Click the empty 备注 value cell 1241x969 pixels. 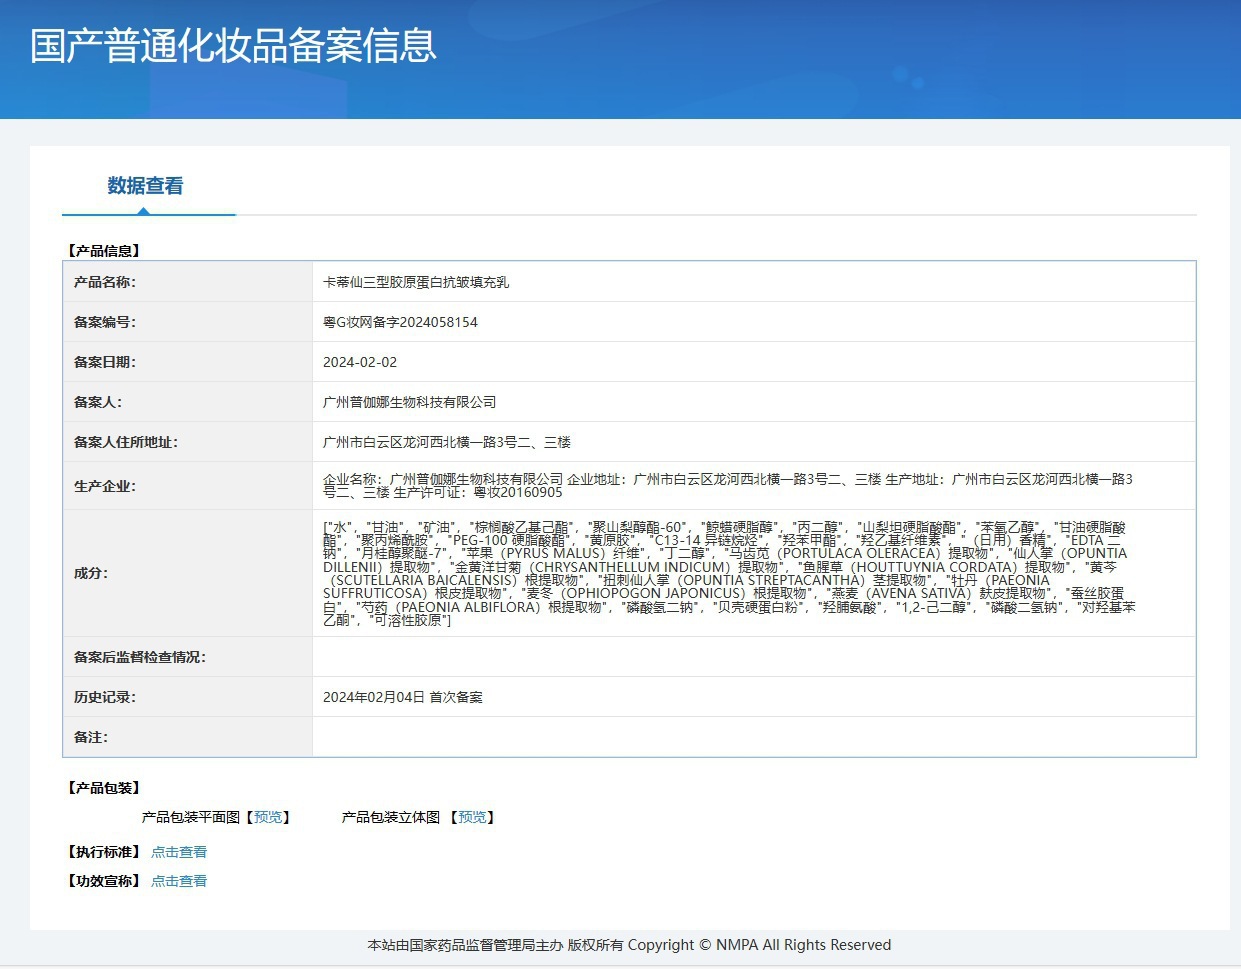click(753, 737)
